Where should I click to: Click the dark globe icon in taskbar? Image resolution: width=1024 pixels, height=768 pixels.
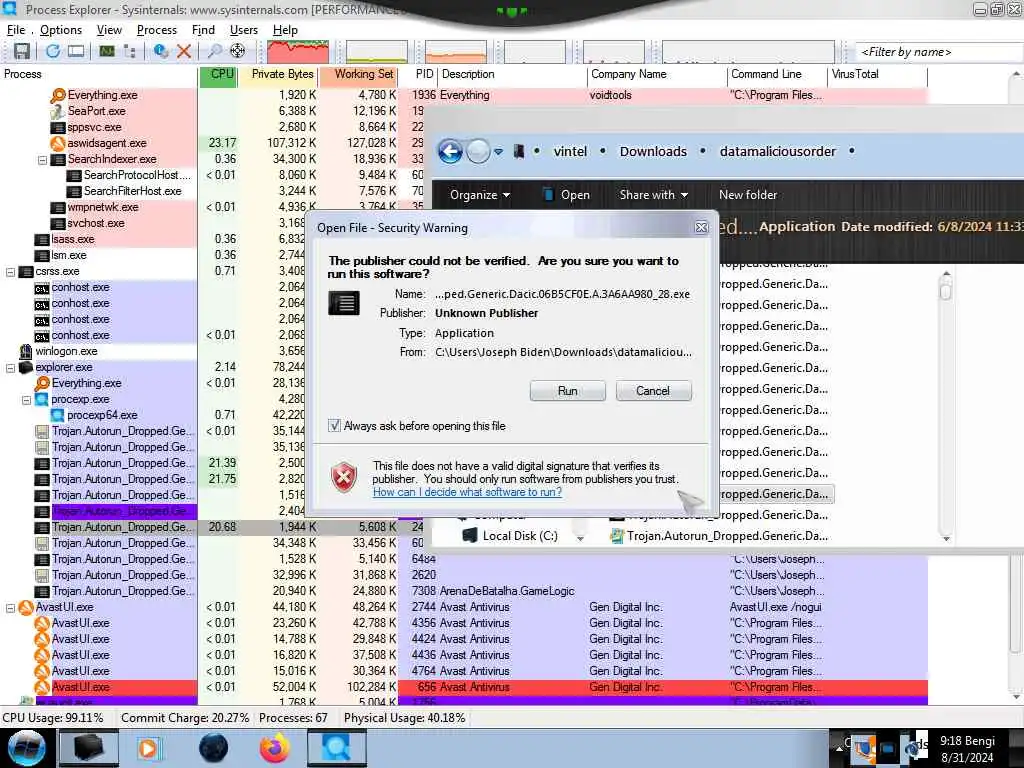[213, 748]
